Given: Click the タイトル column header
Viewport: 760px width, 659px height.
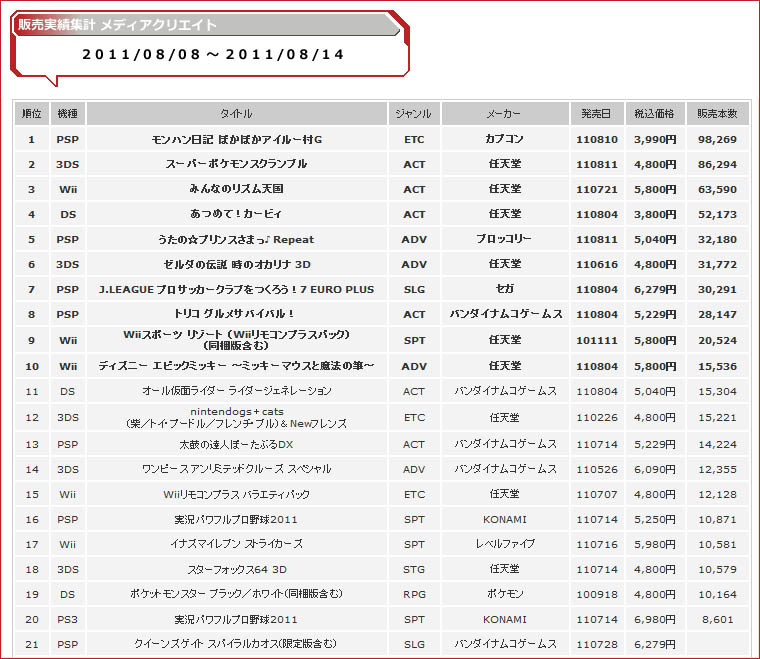Looking at the screenshot, I should click(237, 114).
